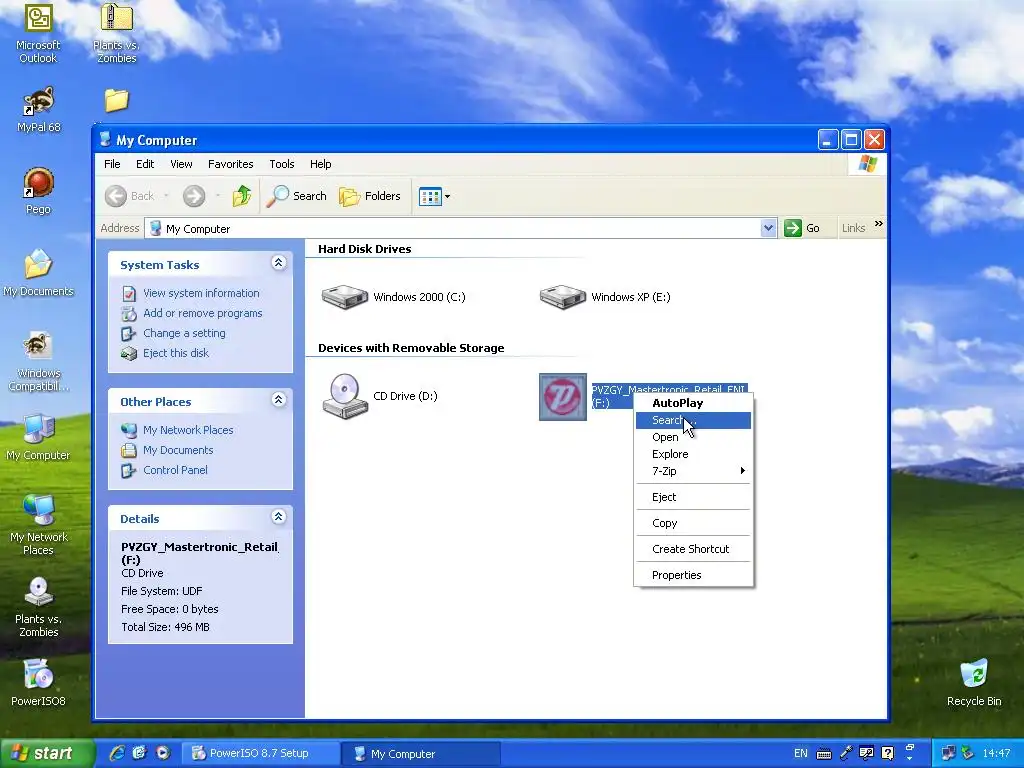Image resolution: width=1024 pixels, height=768 pixels.
Task: Collapse the Details panel
Action: pos(278,517)
